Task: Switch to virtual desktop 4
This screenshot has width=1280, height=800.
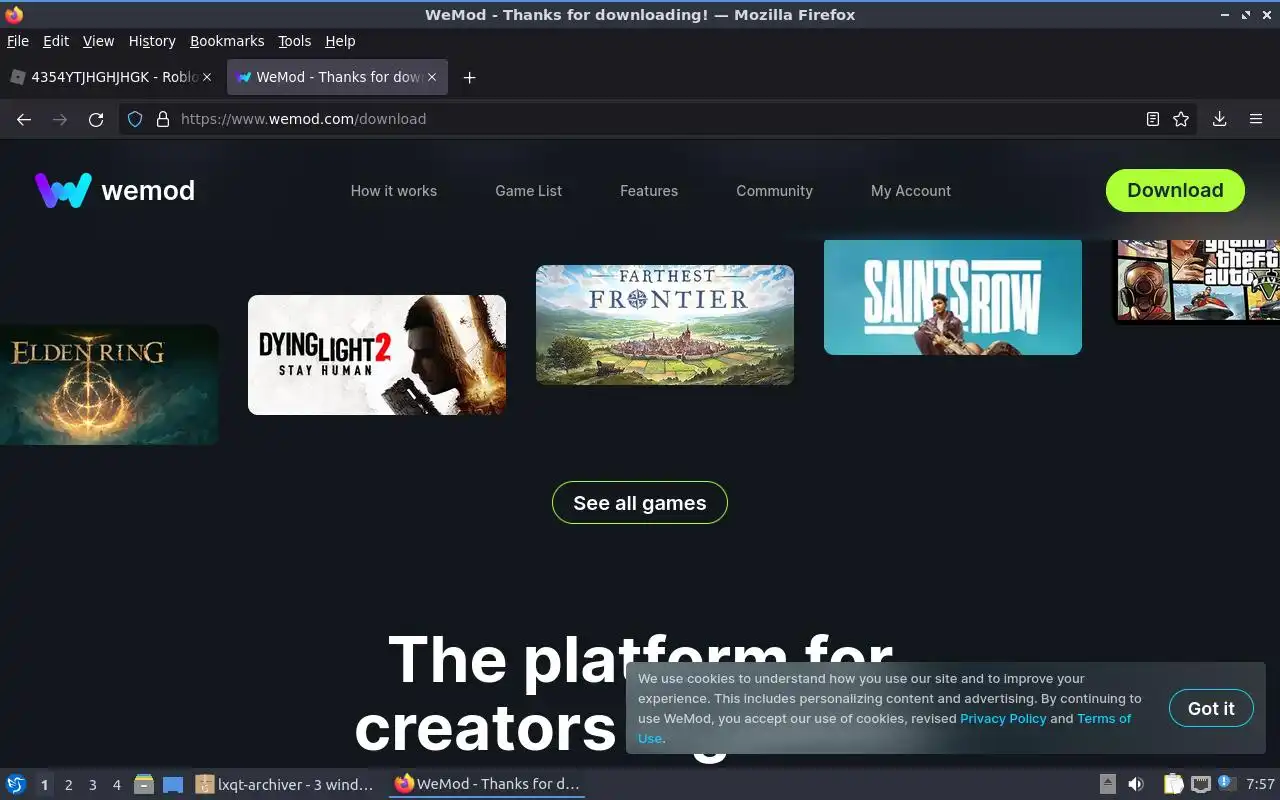Action: [117, 785]
